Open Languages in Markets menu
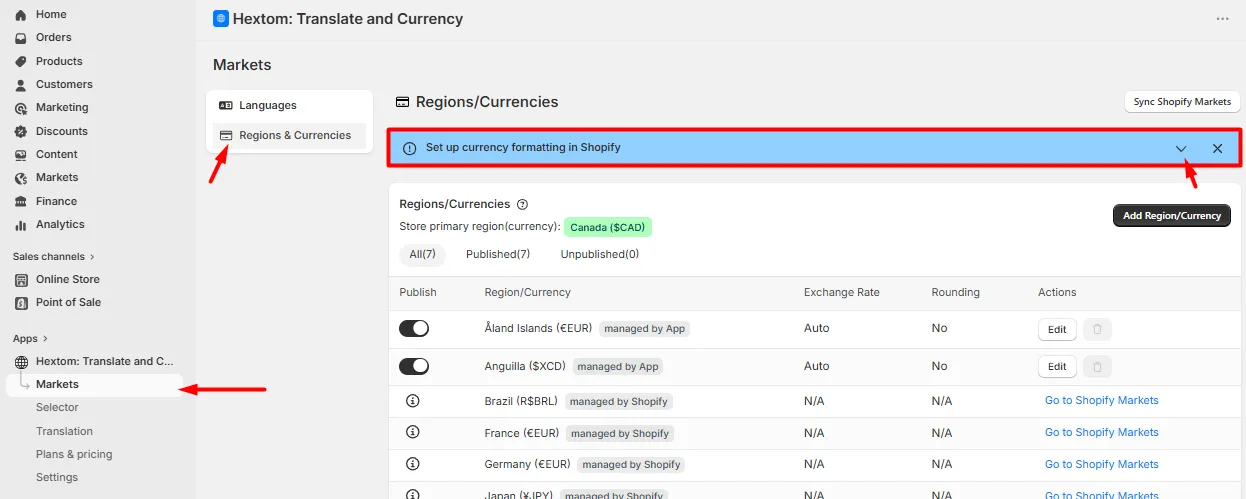This screenshot has height=499, width=1246. pyautogui.click(x=289, y=106)
